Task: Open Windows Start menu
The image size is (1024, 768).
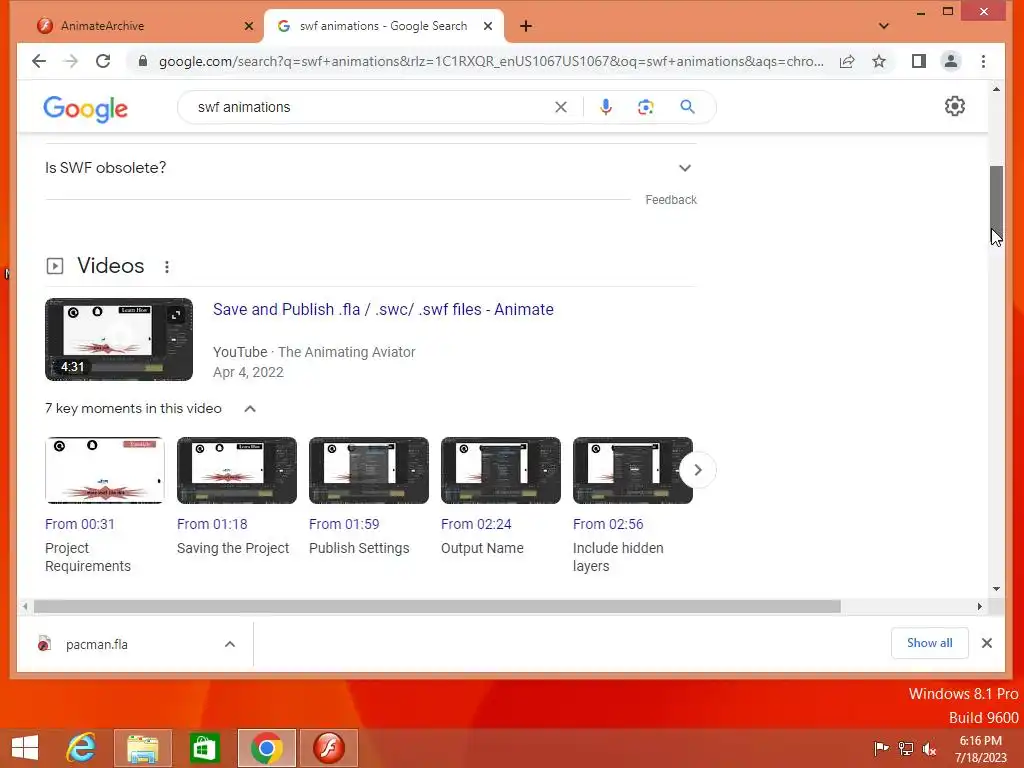Action: [x=25, y=748]
